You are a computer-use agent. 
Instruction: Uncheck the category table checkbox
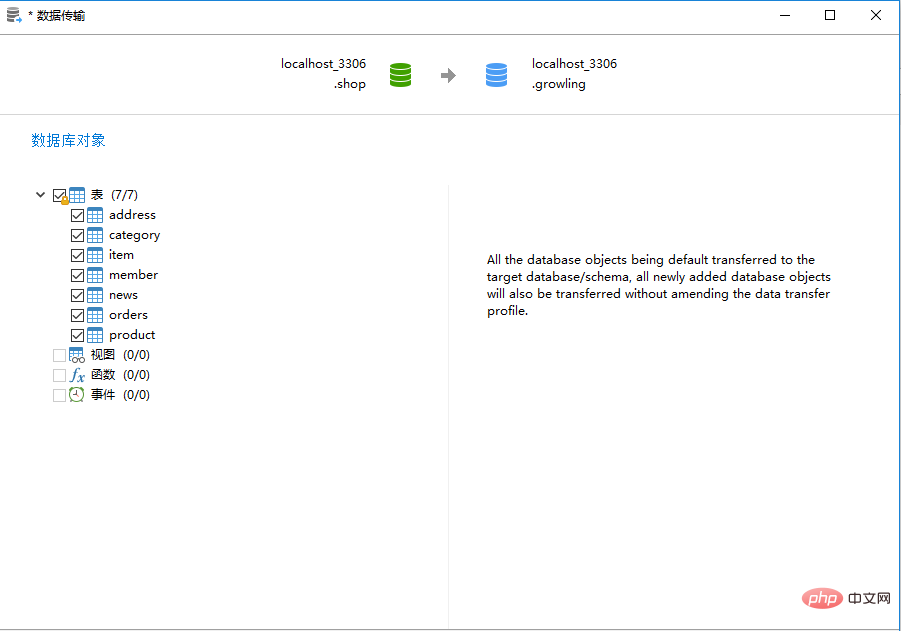[x=78, y=236]
